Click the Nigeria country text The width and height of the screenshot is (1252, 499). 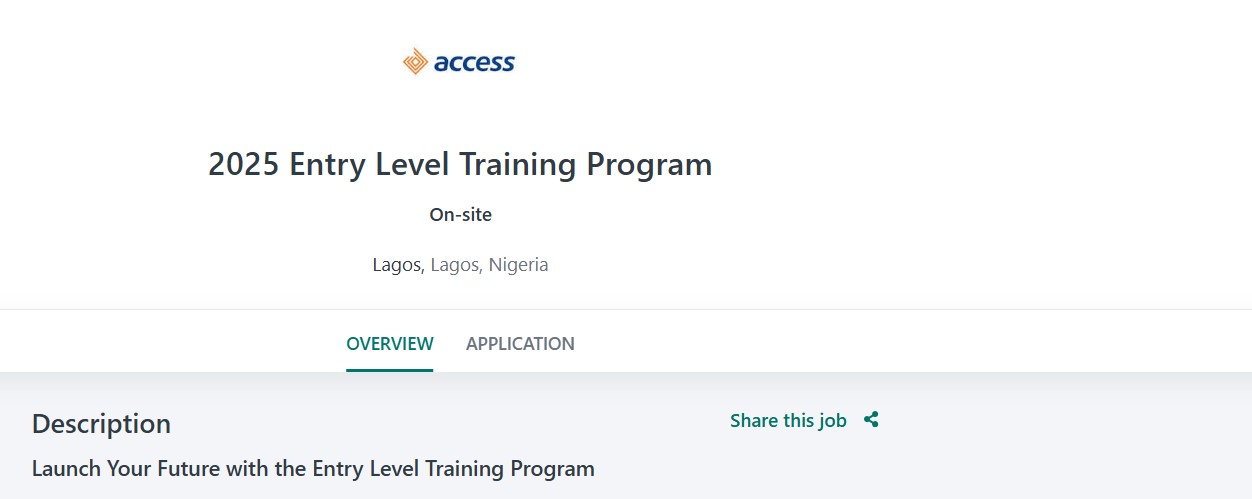518,265
